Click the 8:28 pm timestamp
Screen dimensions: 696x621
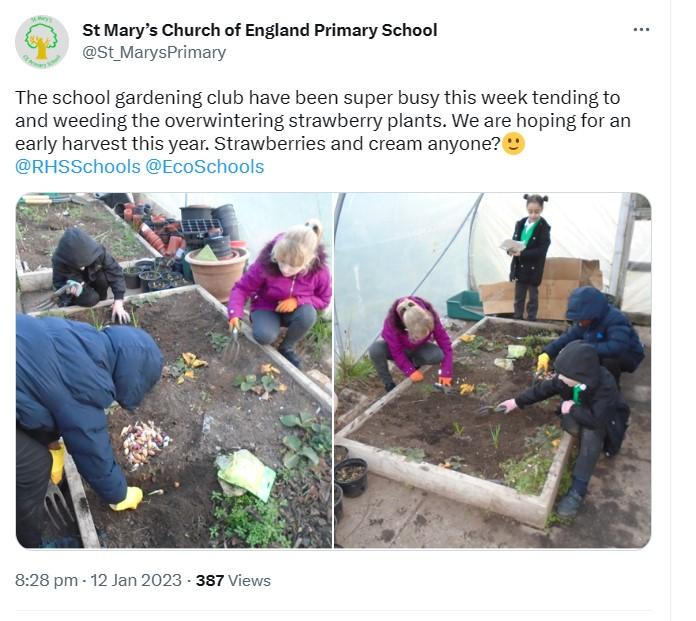click(x=47, y=580)
